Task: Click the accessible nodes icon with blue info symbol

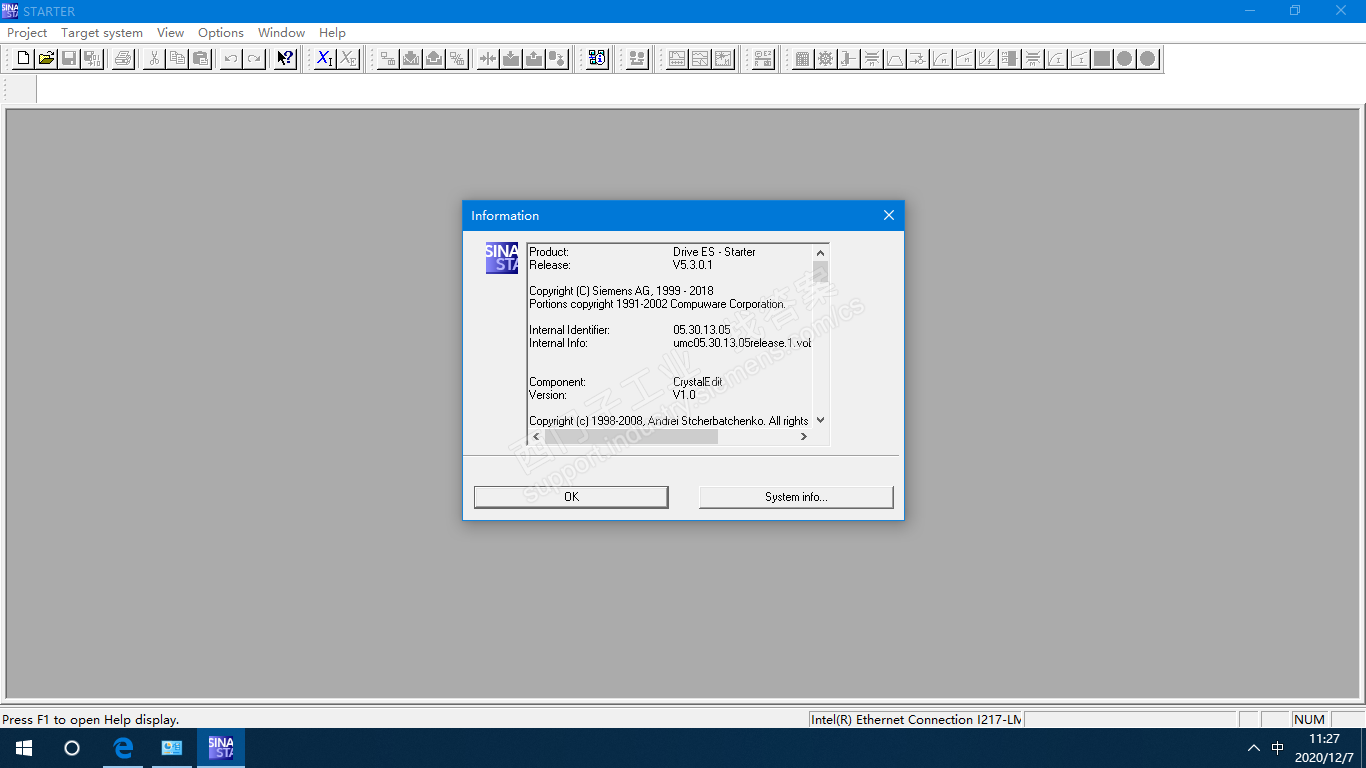Action: pos(598,58)
